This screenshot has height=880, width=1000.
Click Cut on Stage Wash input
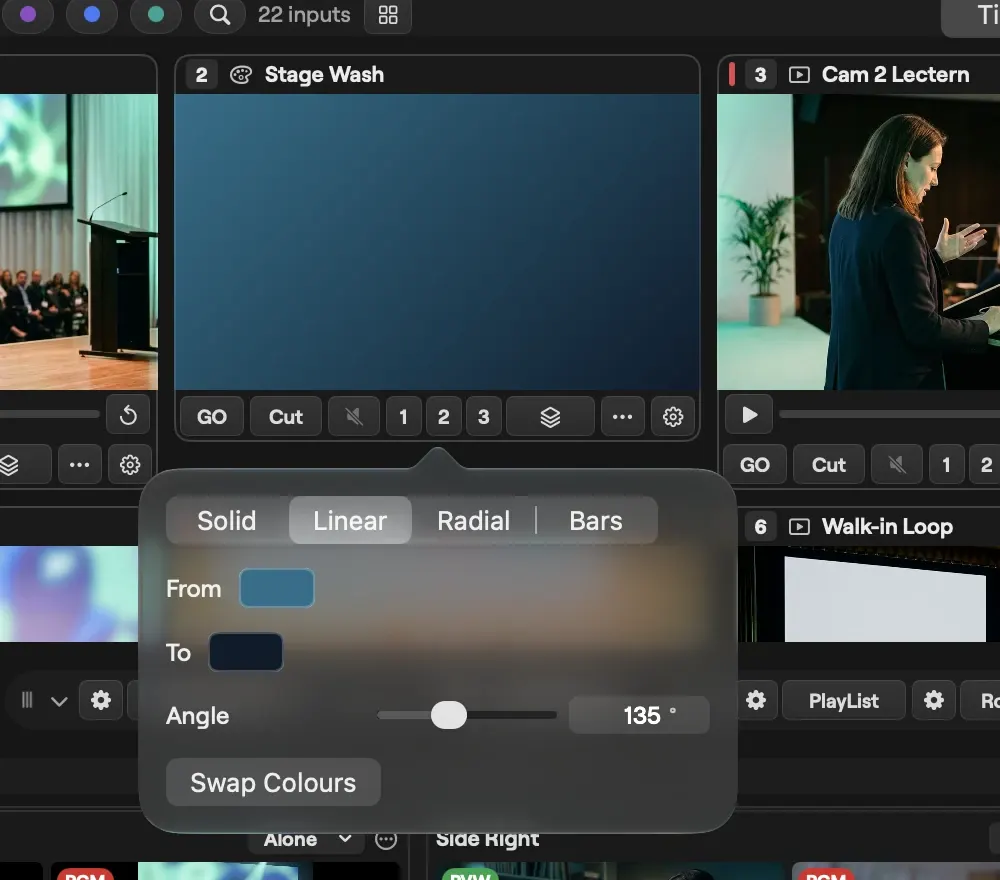point(286,416)
